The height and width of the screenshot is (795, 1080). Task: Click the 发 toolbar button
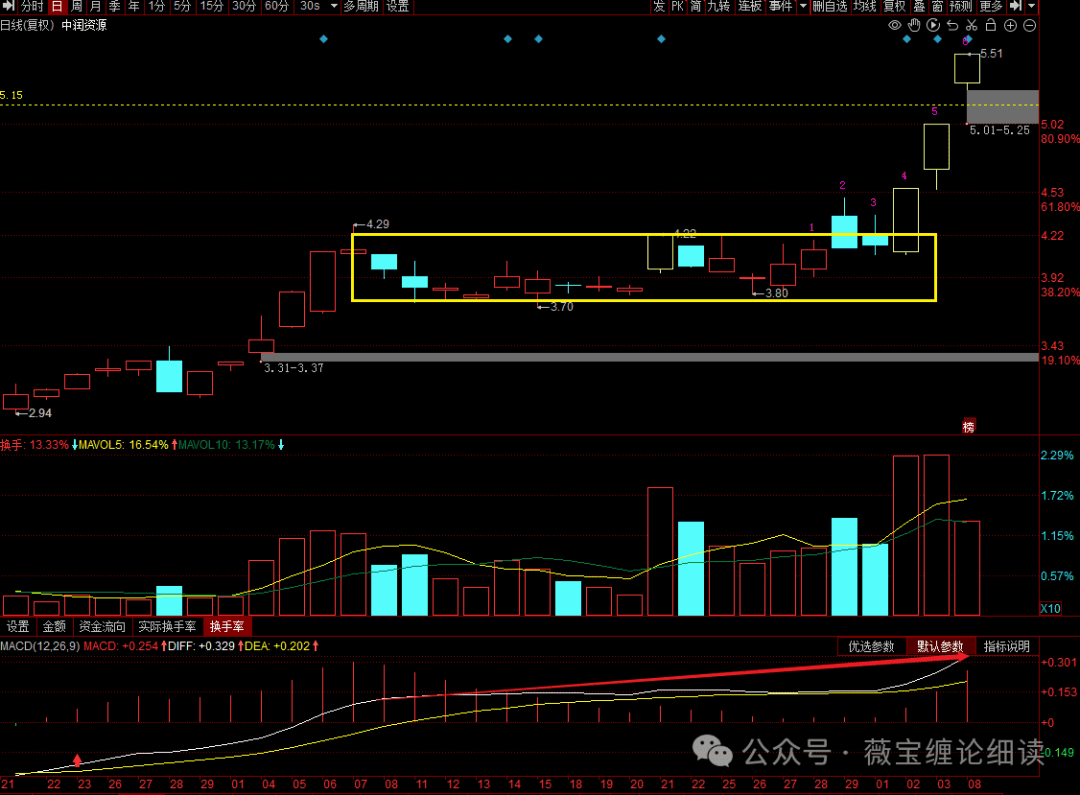(x=658, y=6)
